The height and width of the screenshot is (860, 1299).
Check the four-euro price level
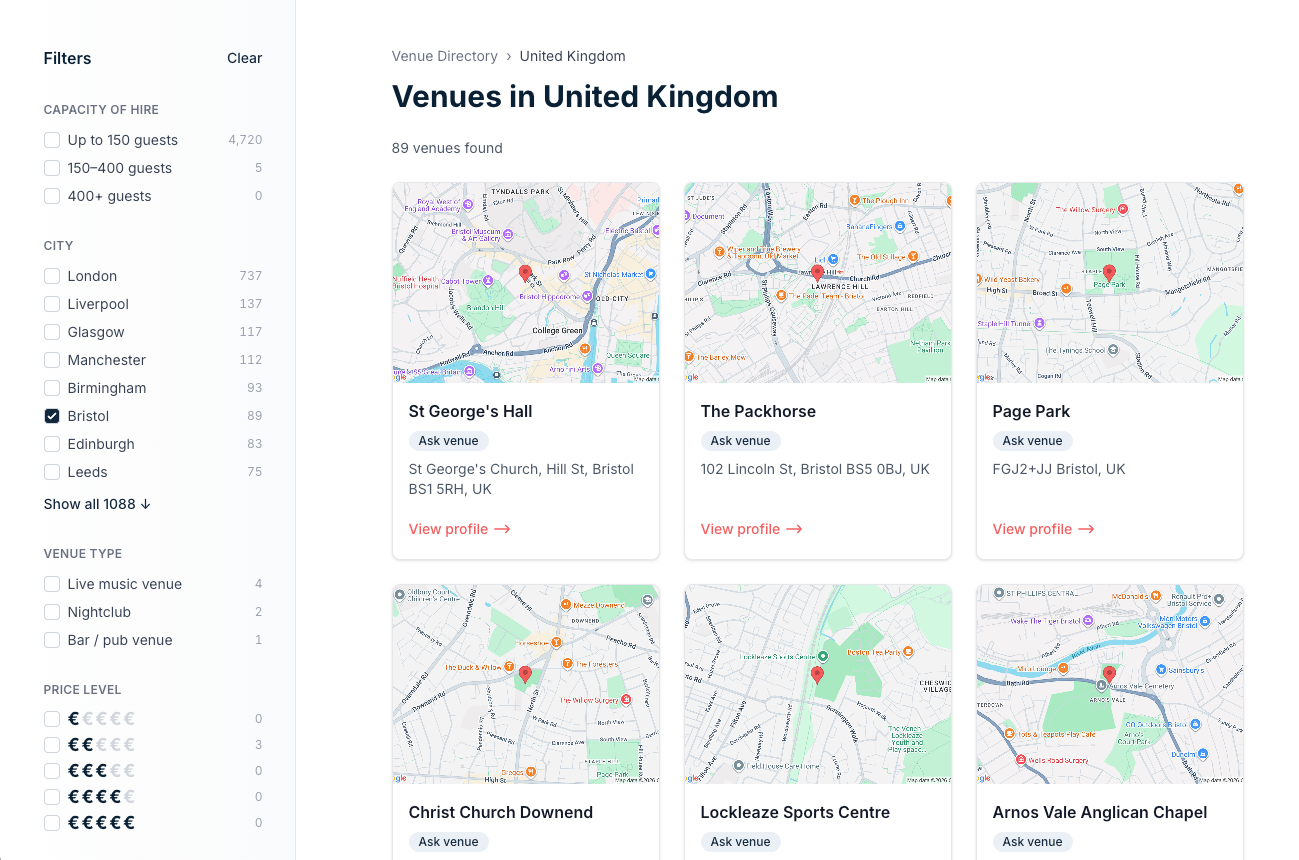coord(52,797)
